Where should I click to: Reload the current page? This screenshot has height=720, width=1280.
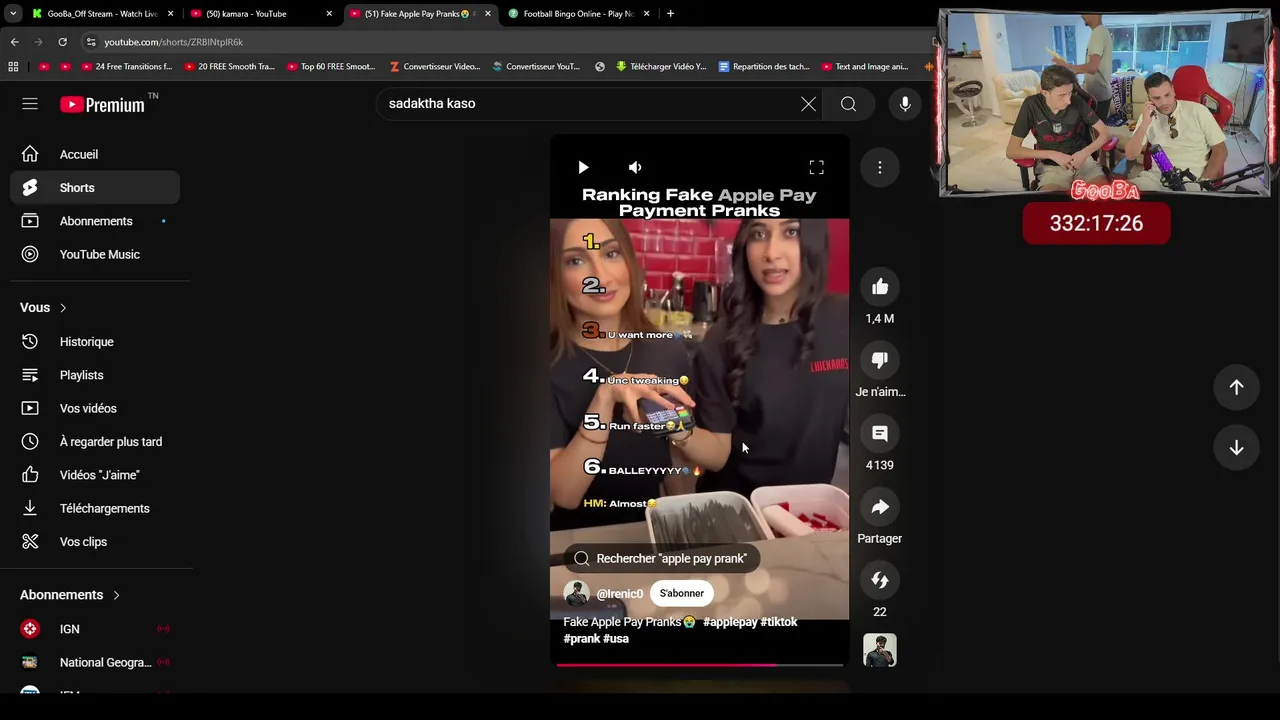pyautogui.click(x=62, y=42)
